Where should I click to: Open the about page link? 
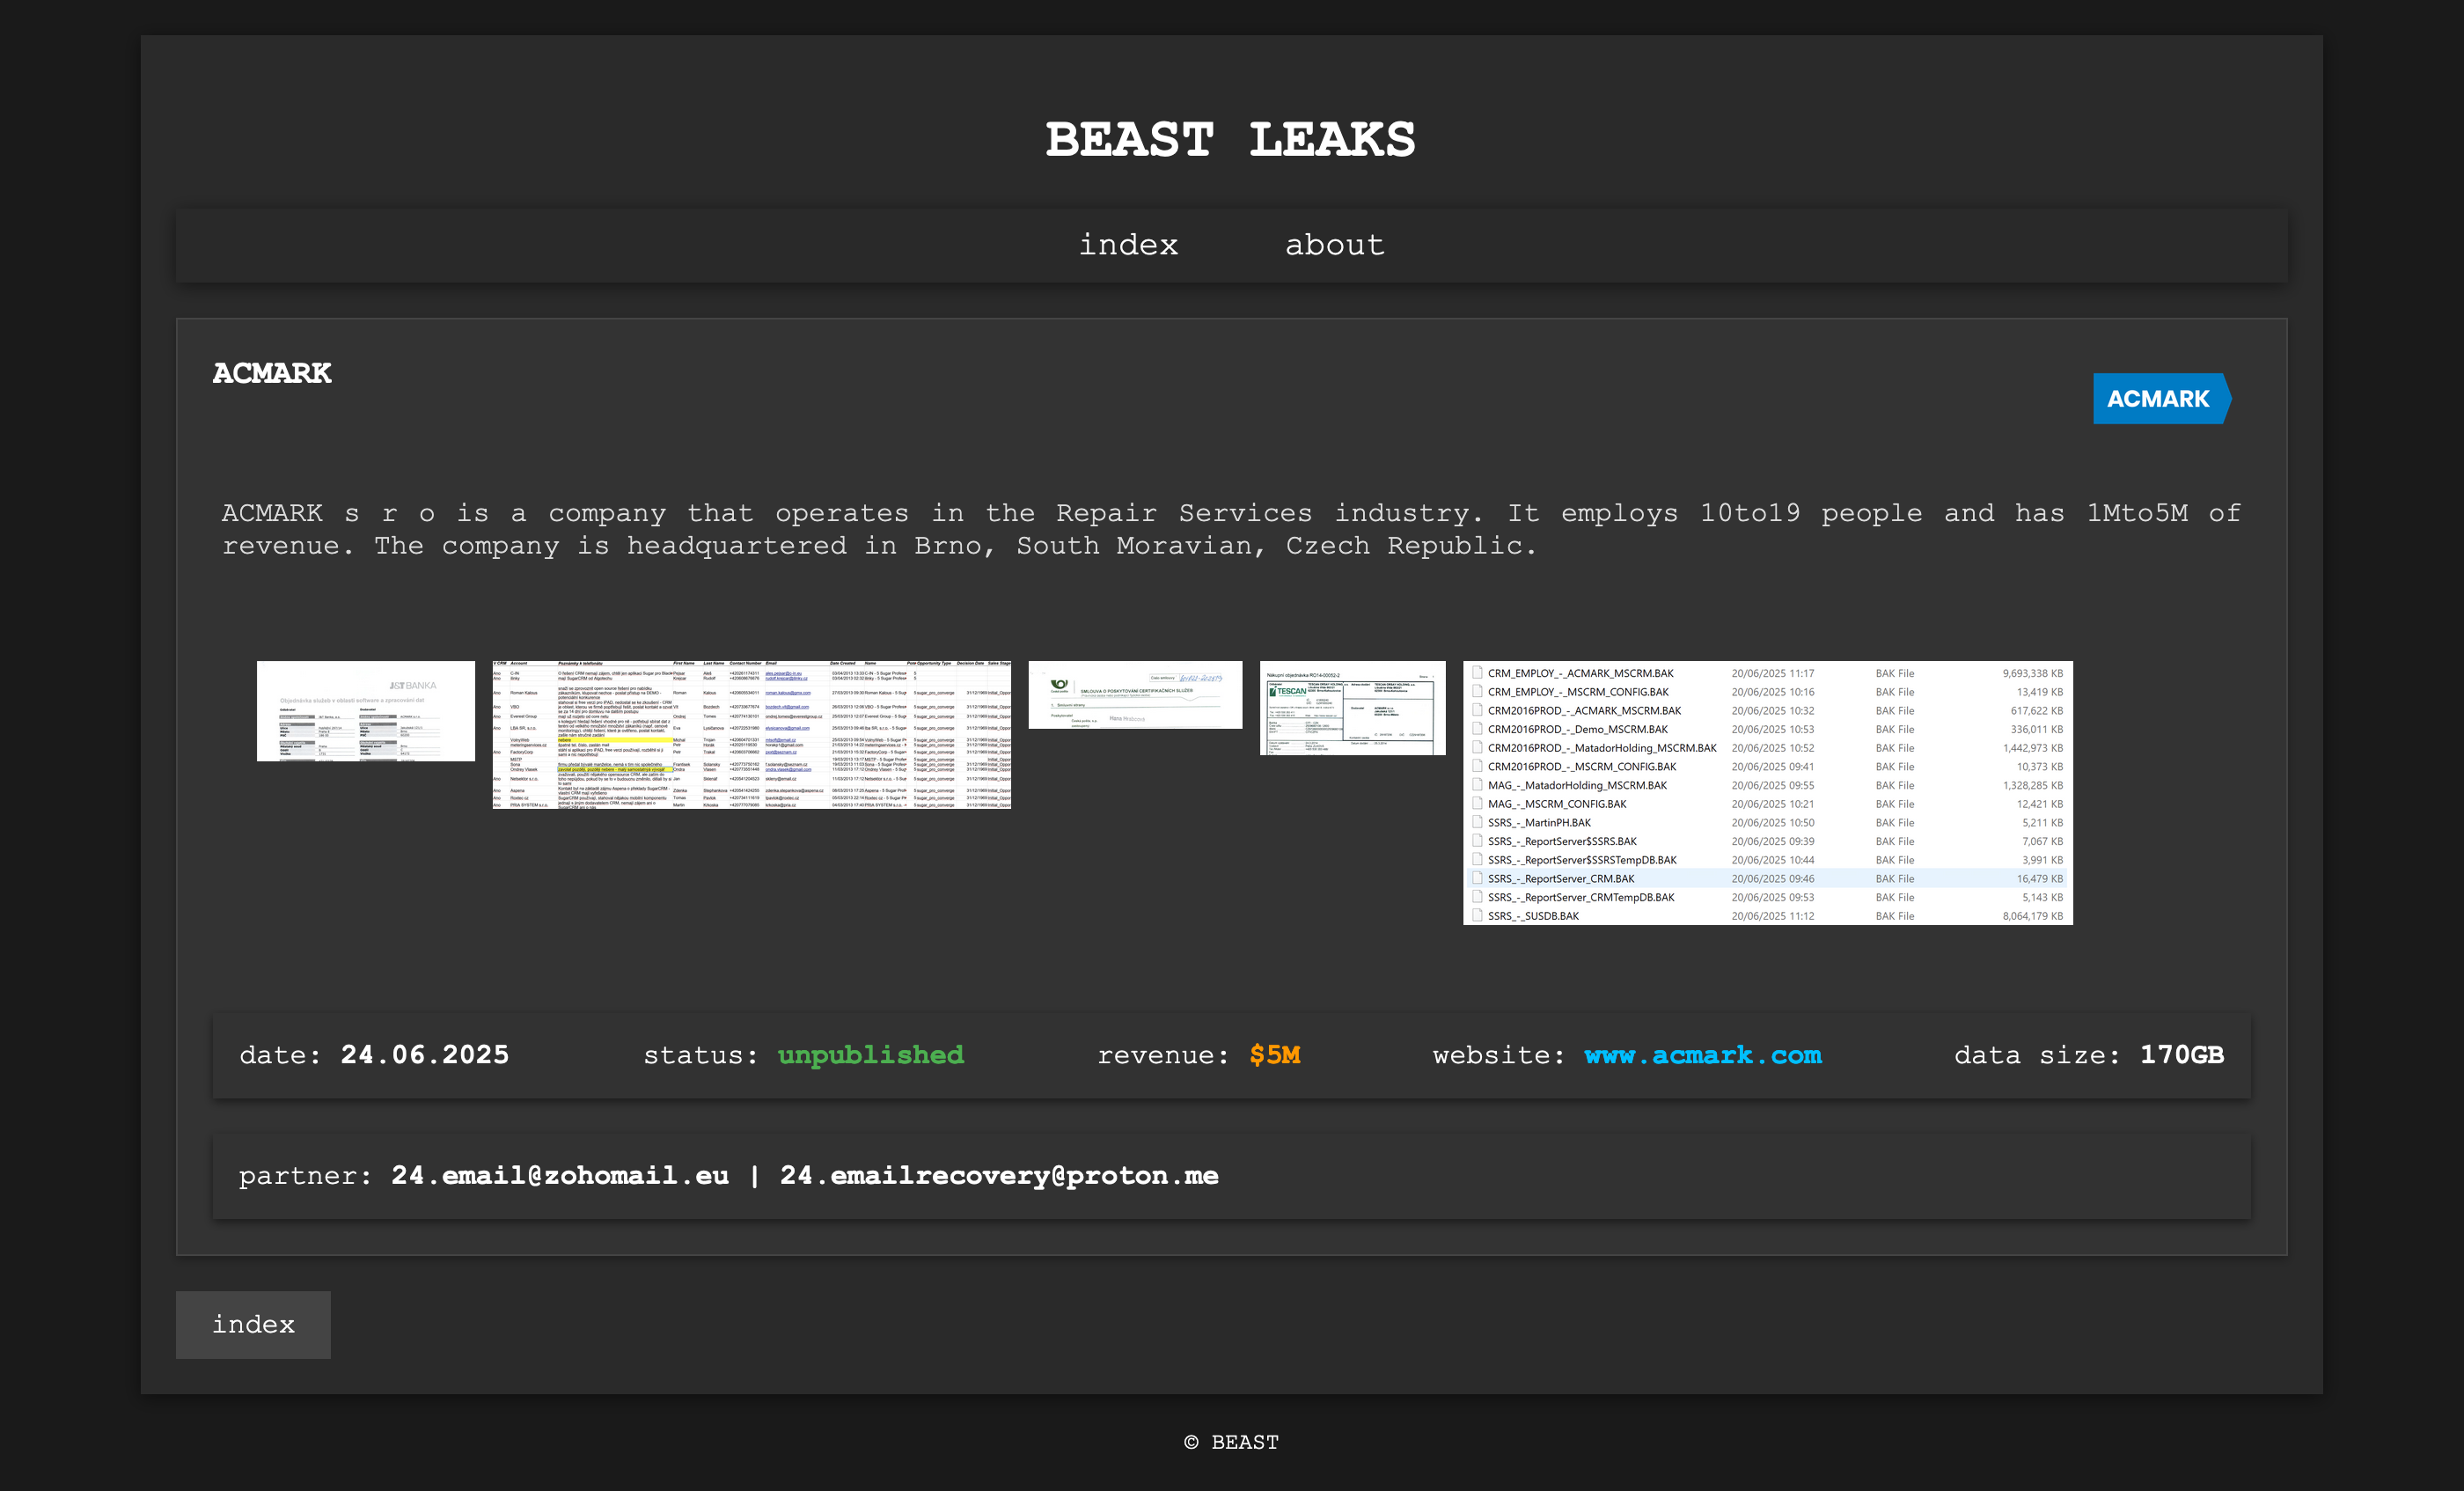tap(1334, 245)
